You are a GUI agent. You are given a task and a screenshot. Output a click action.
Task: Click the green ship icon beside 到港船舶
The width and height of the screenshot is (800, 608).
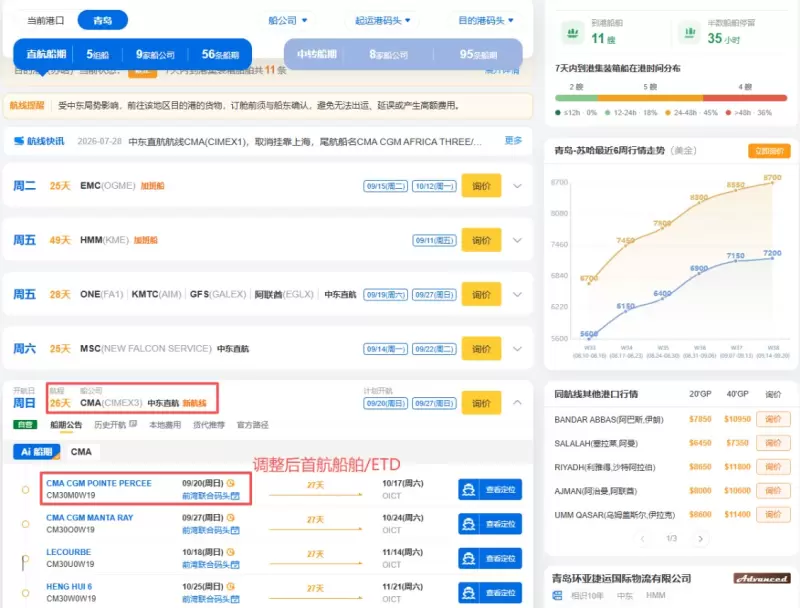click(573, 33)
